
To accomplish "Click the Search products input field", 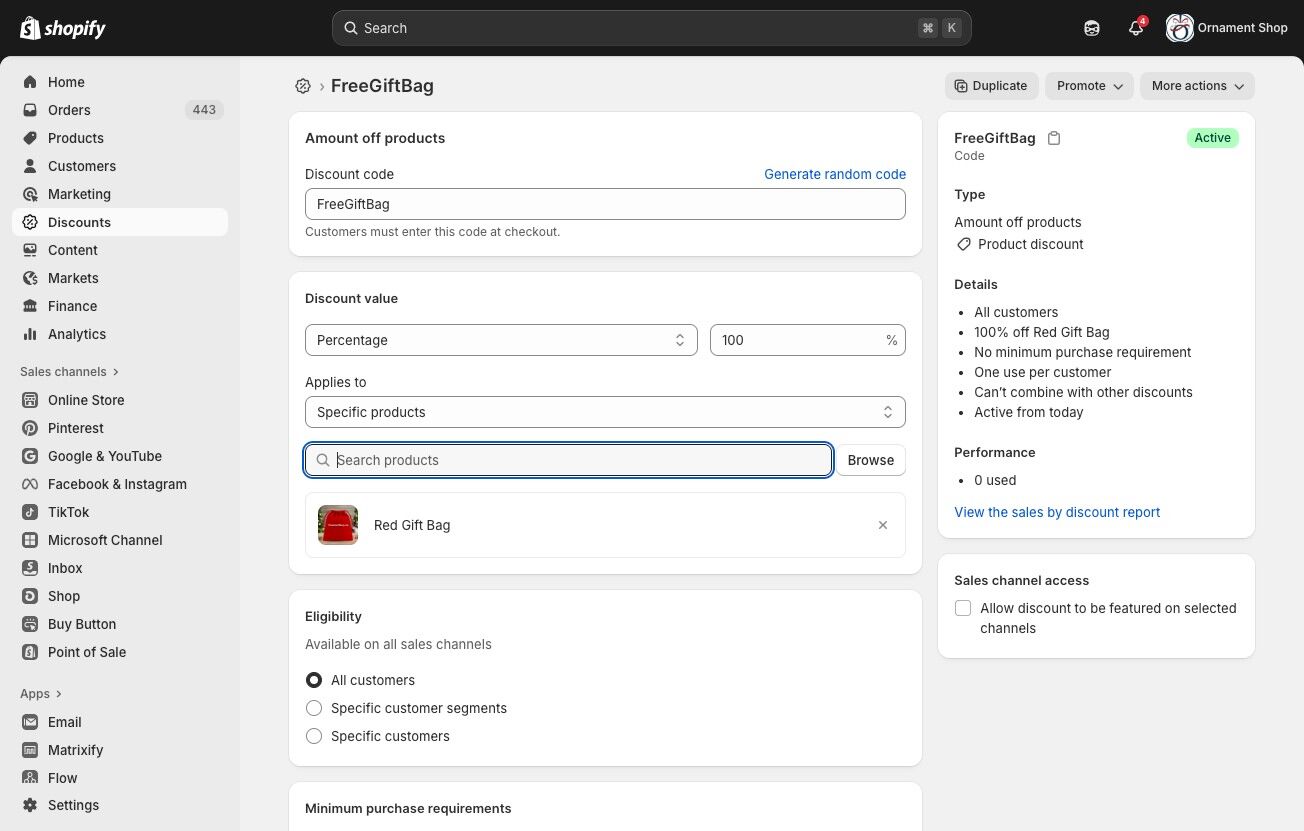I will [x=580, y=460].
